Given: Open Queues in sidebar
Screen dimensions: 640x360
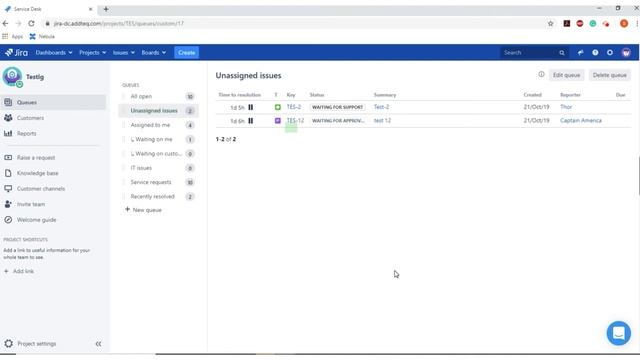Looking at the screenshot, I should point(53,102).
